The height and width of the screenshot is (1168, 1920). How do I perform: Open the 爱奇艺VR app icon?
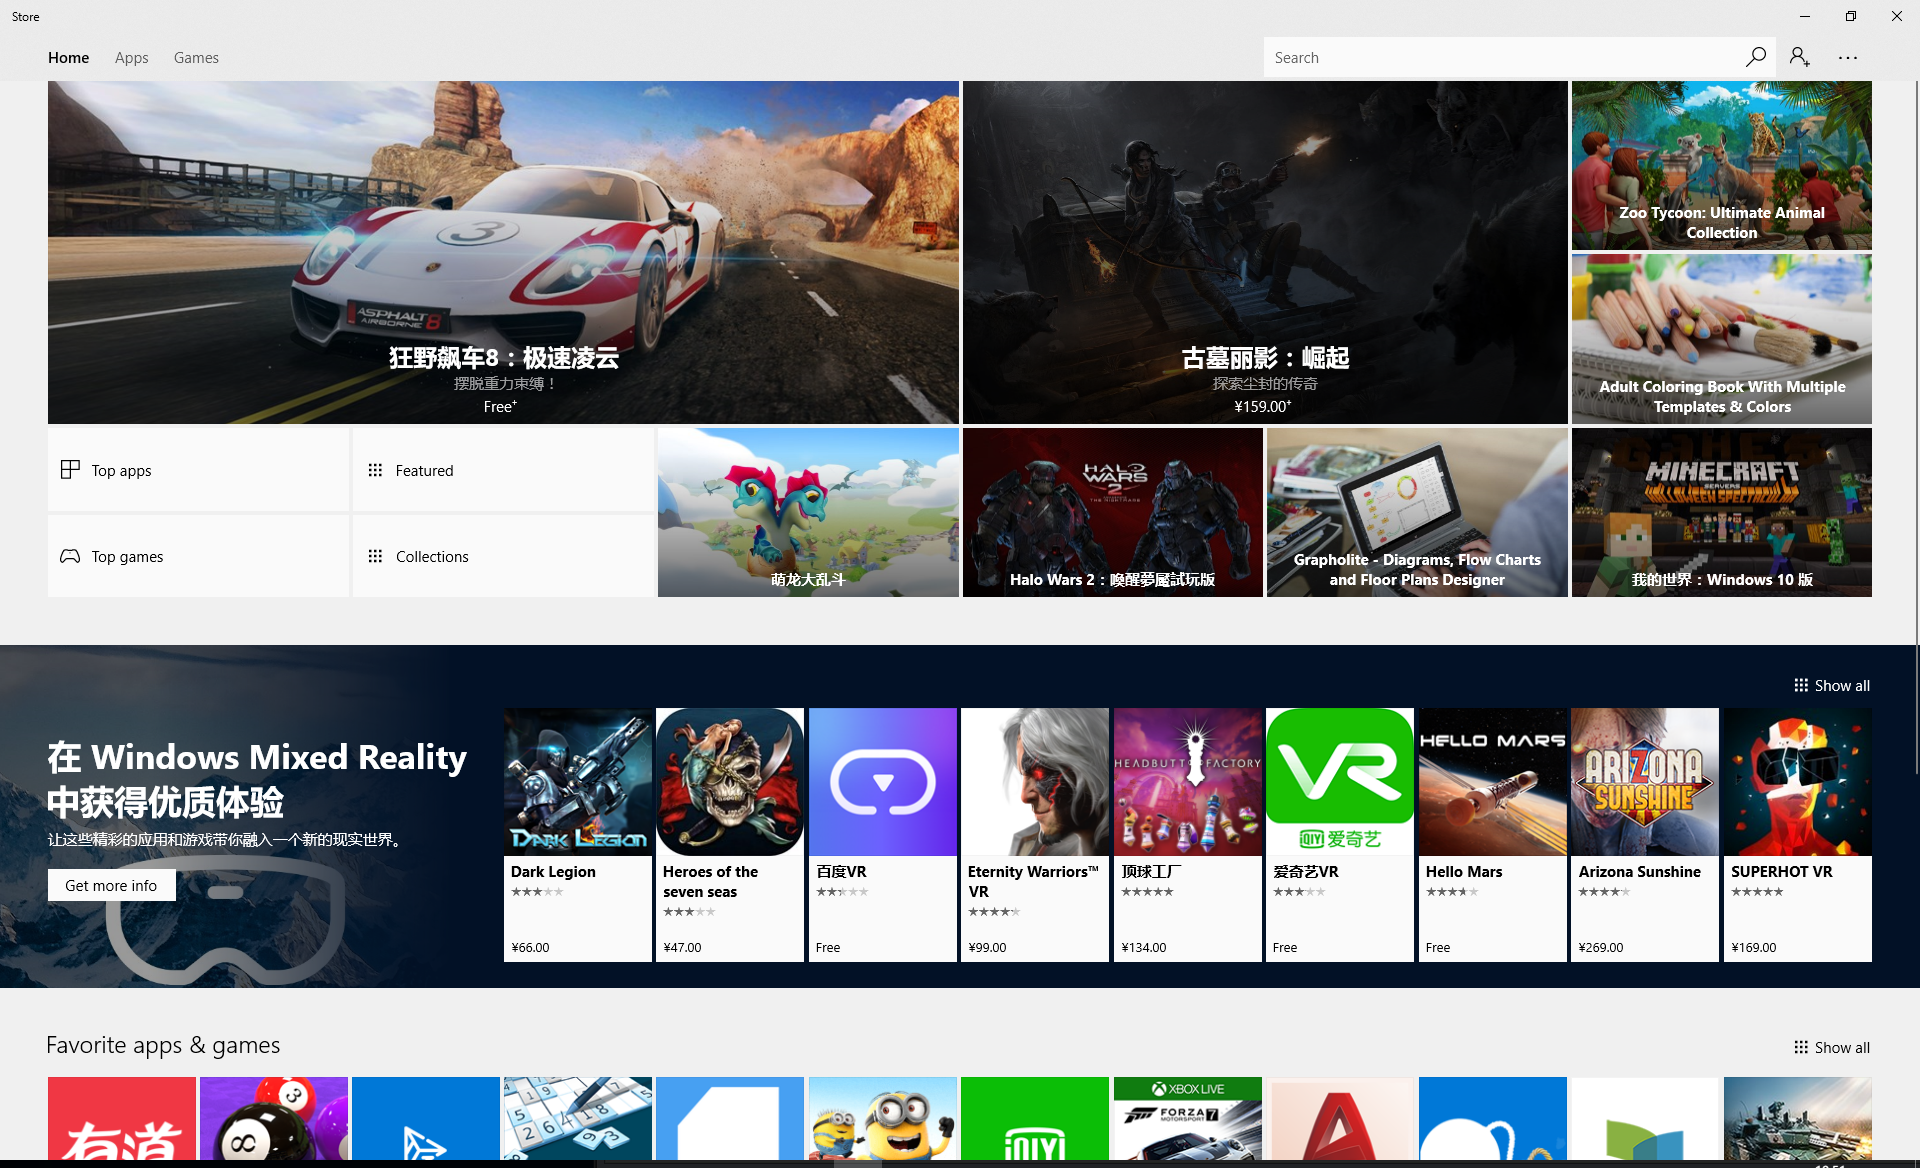pyautogui.click(x=1339, y=782)
